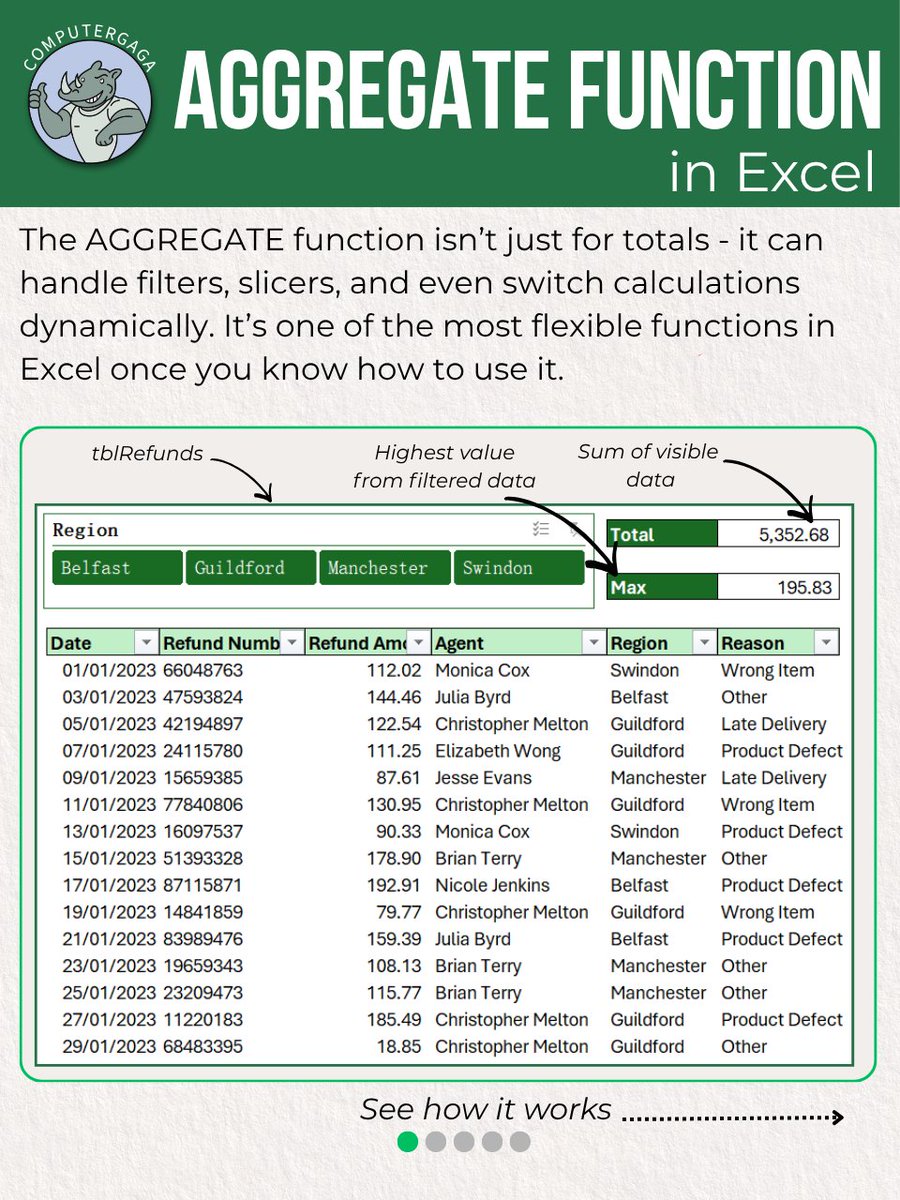
Task: Select the Nicole Jenkins agent cell
Action: (x=492, y=886)
